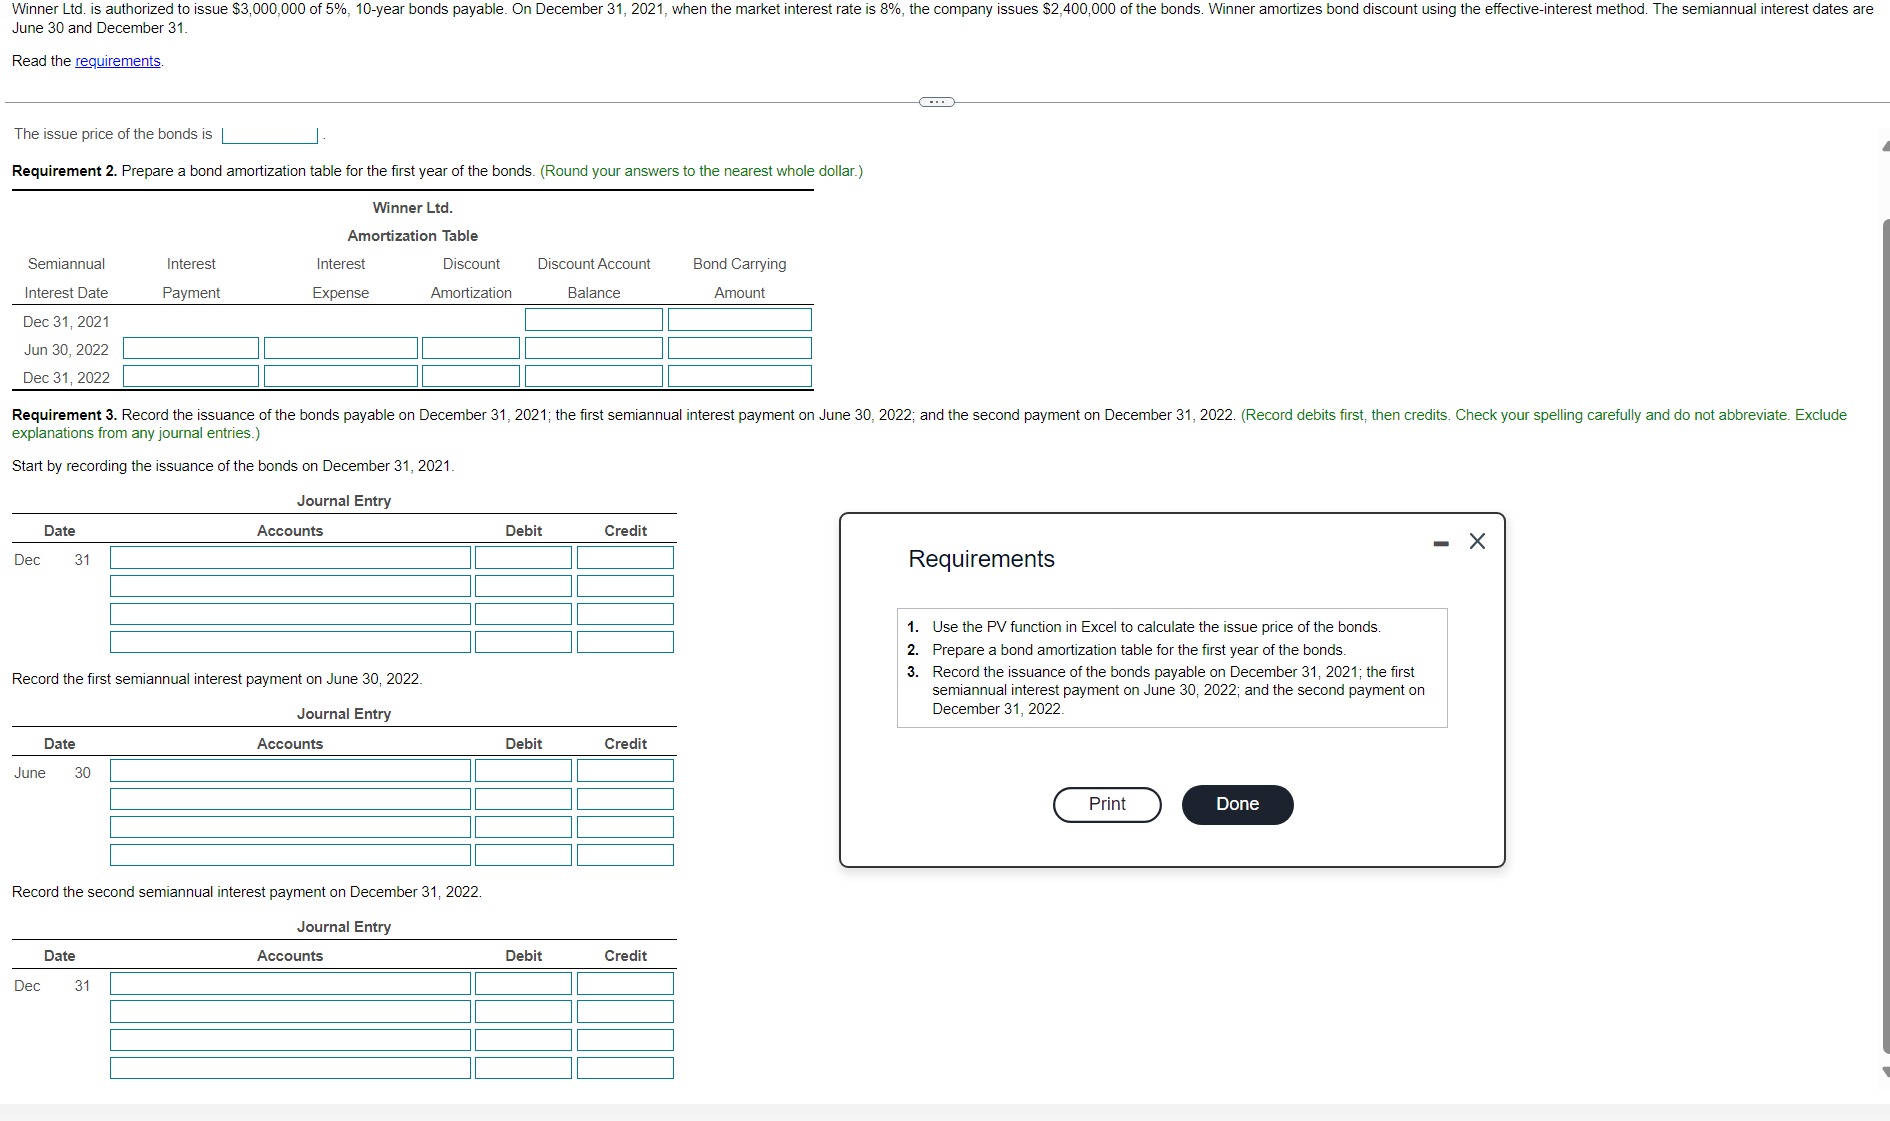Image resolution: width=1890 pixels, height=1121 pixels.
Task: Select Jun 30, 2022 Interest Expense field
Action: pyautogui.click(x=341, y=348)
